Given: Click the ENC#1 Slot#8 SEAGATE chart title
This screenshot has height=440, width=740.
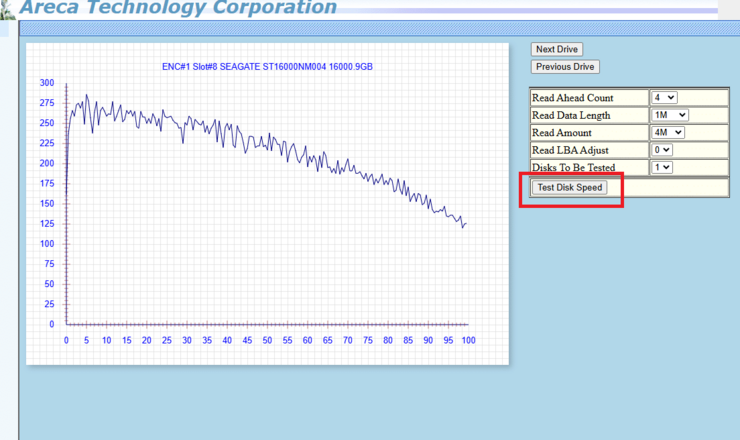Looking at the screenshot, I should click(267, 67).
